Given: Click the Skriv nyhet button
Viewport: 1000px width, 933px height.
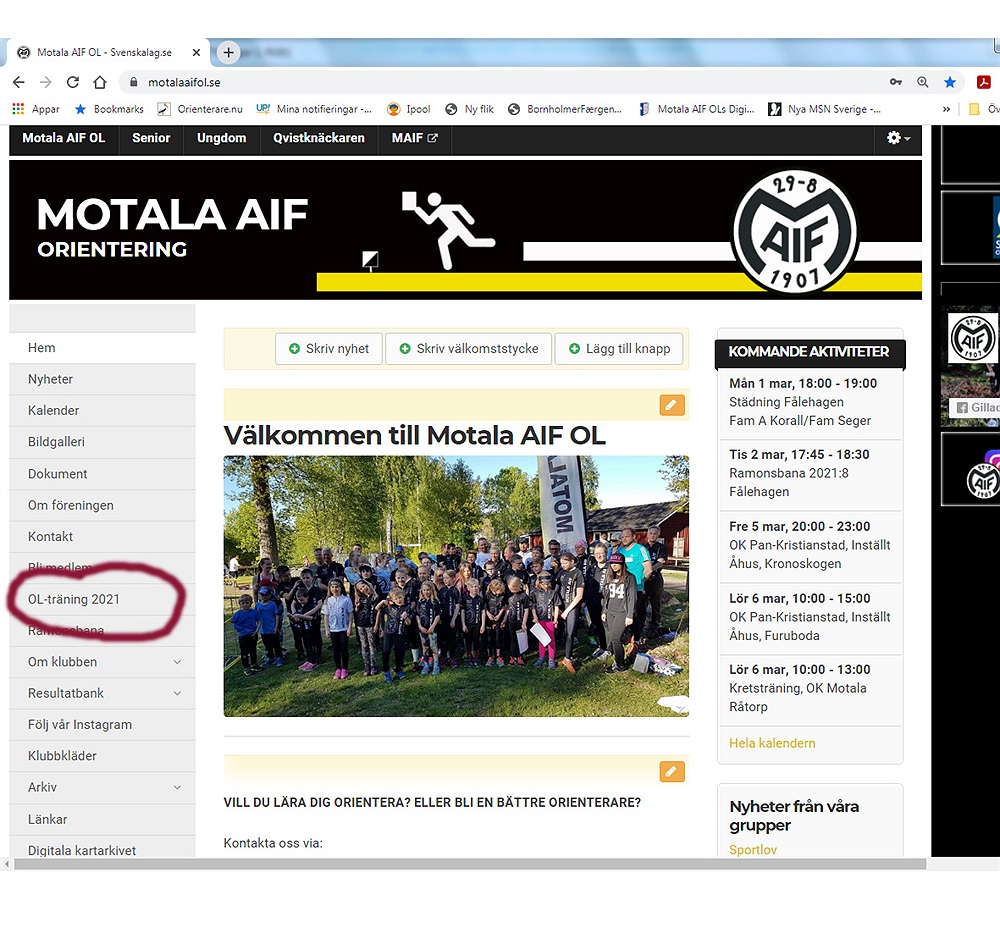Looking at the screenshot, I should (328, 349).
